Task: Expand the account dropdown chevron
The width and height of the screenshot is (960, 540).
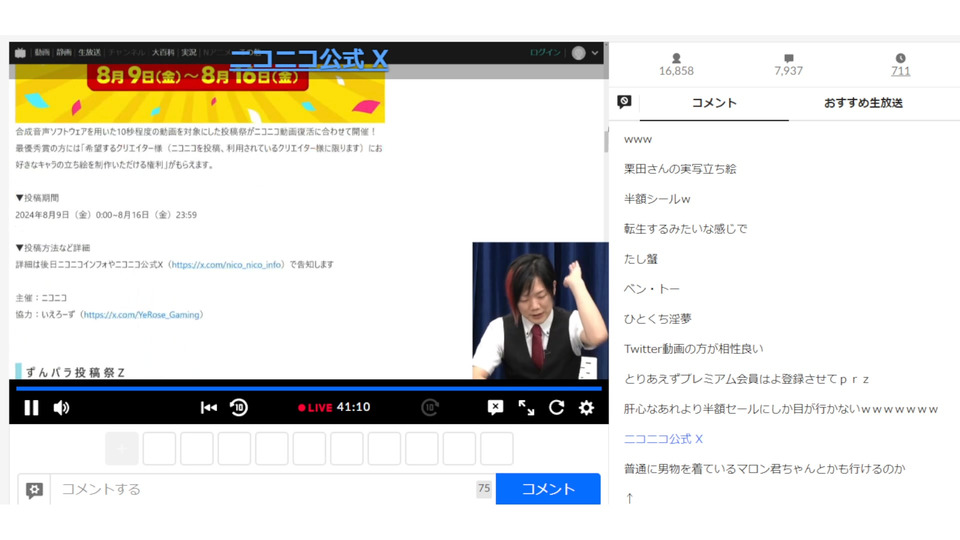Action: coord(594,53)
